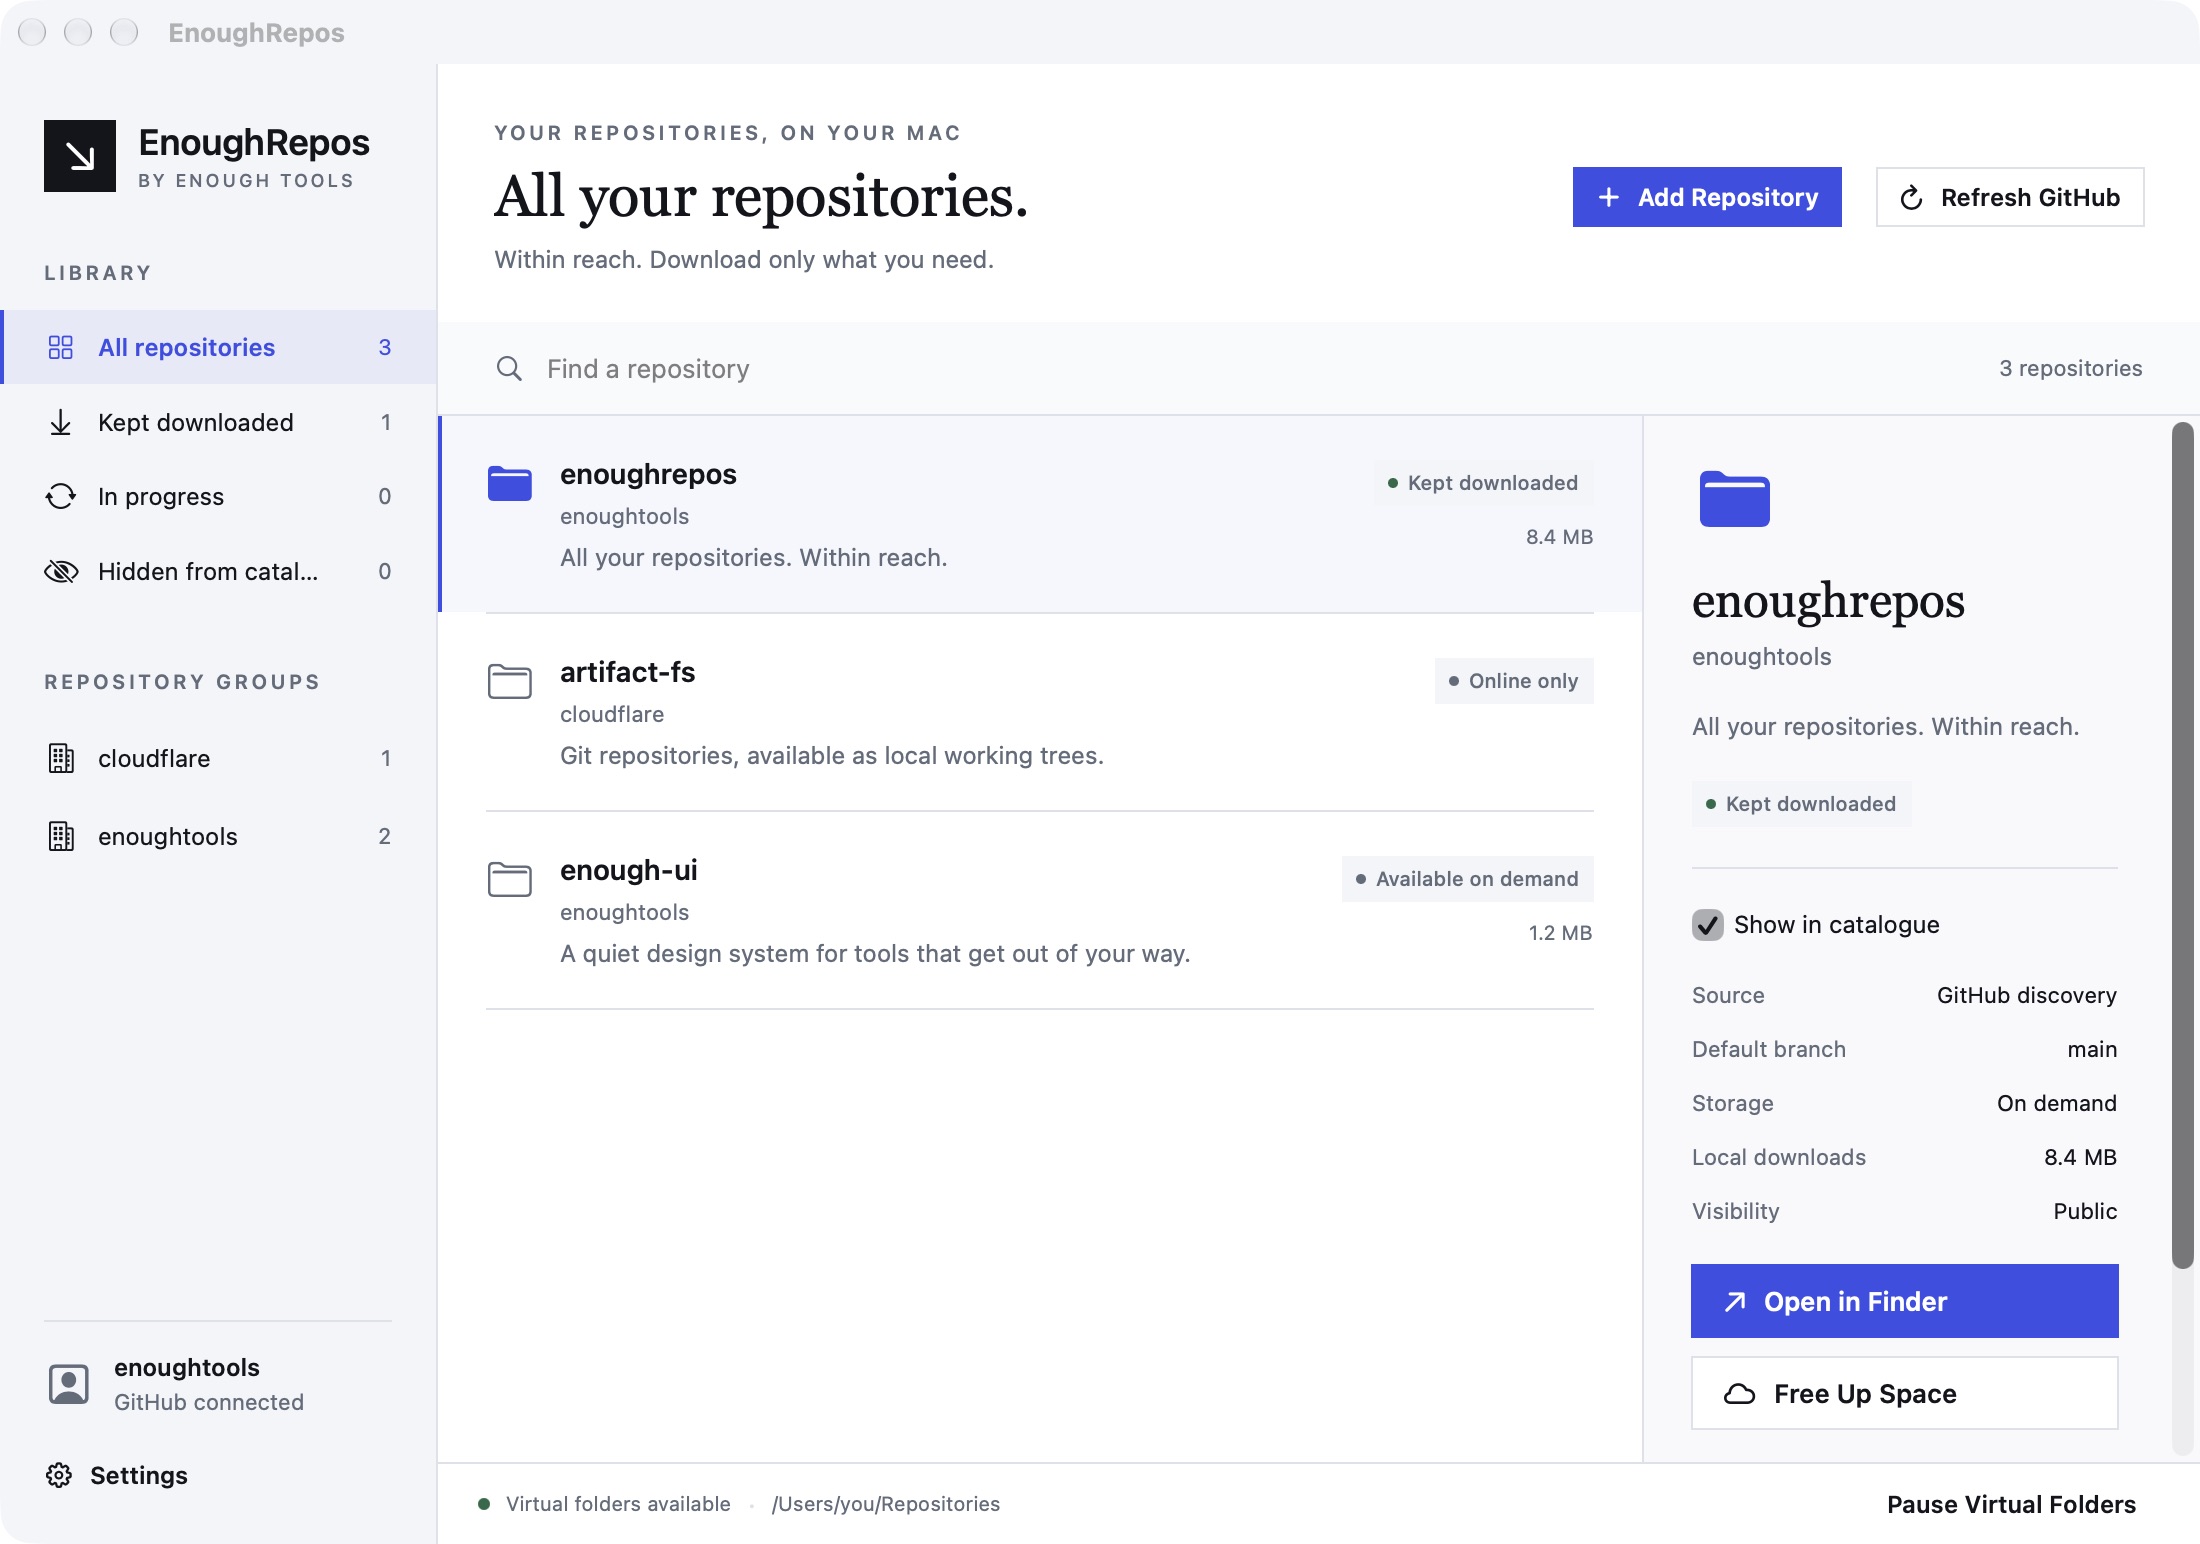
Task: Click the large folder icon in the details panel
Action: coord(1735,498)
